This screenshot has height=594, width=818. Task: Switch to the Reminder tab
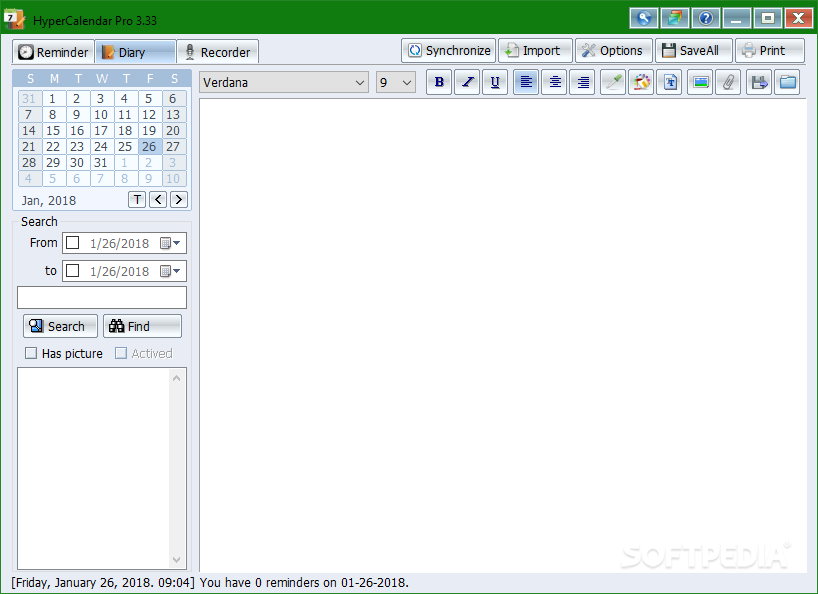click(53, 52)
